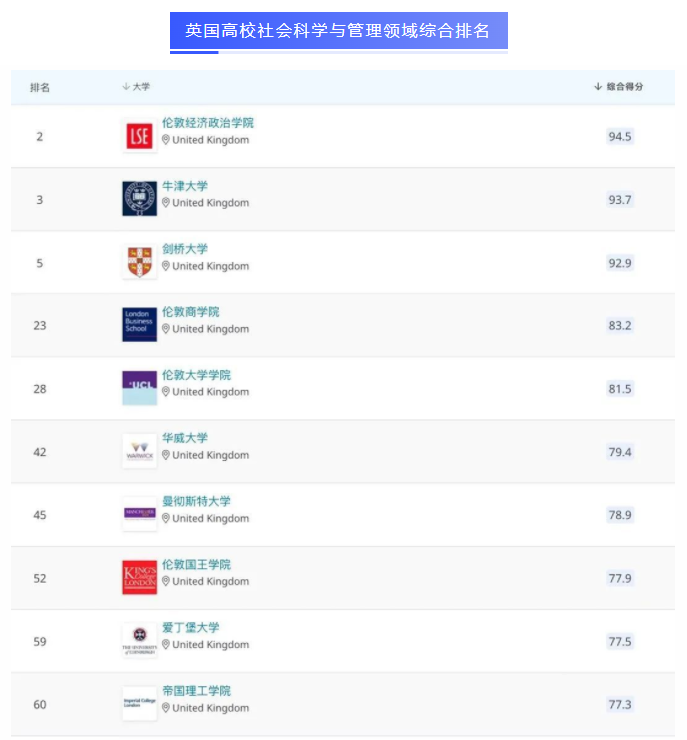
Task: Click the University of Manchester logo
Action: (139, 514)
